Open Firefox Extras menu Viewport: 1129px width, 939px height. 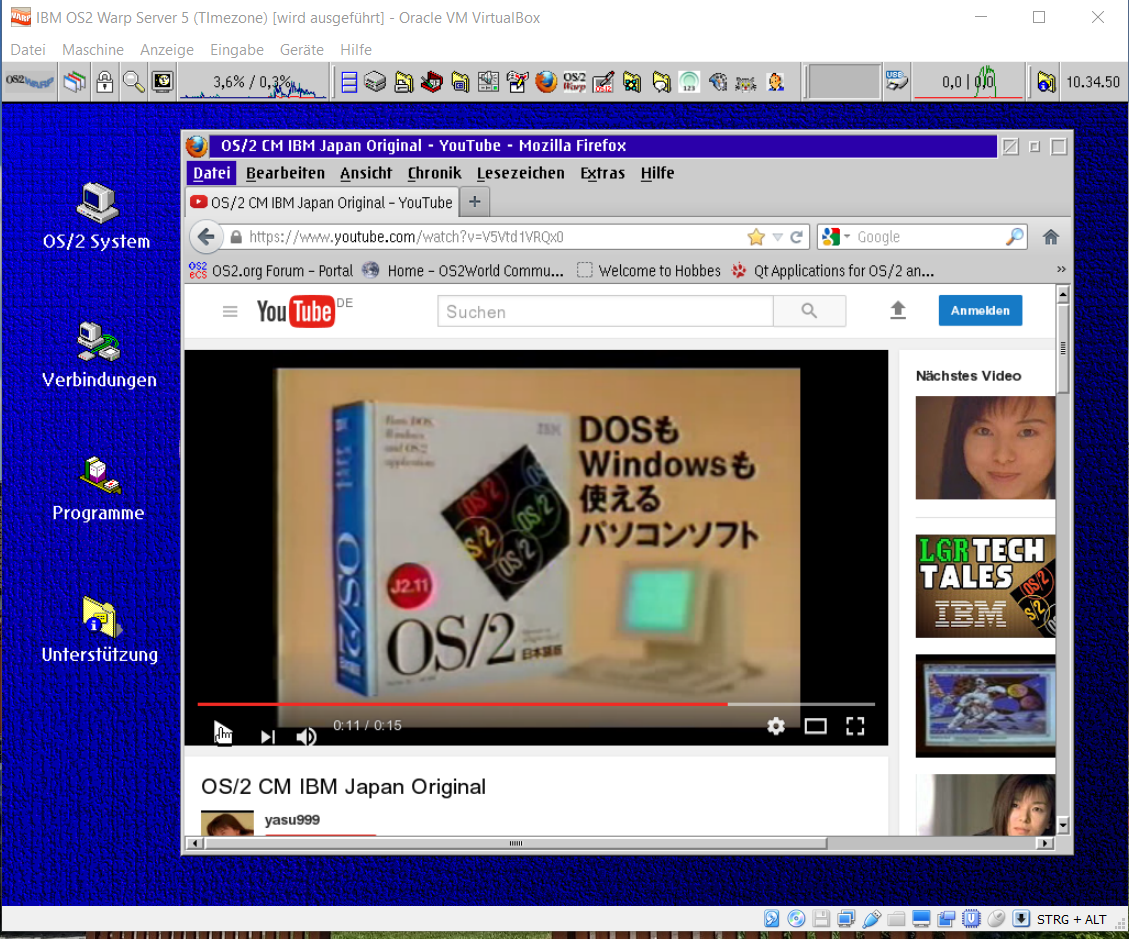click(603, 173)
